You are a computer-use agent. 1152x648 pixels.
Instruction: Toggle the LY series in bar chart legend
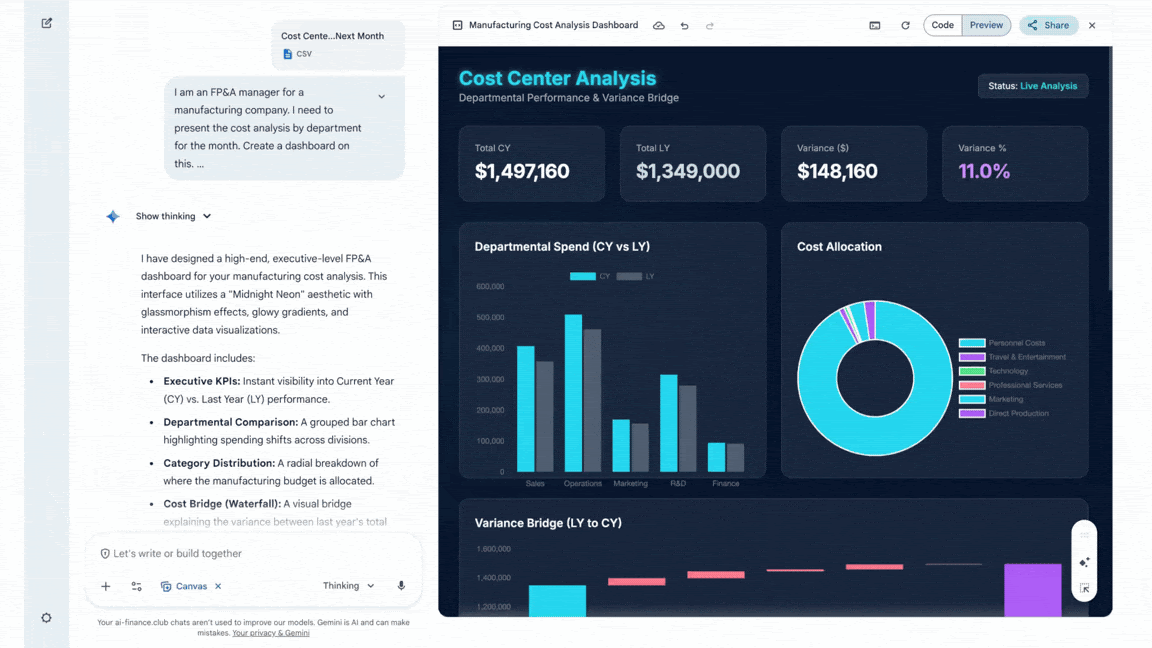click(x=636, y=276)
